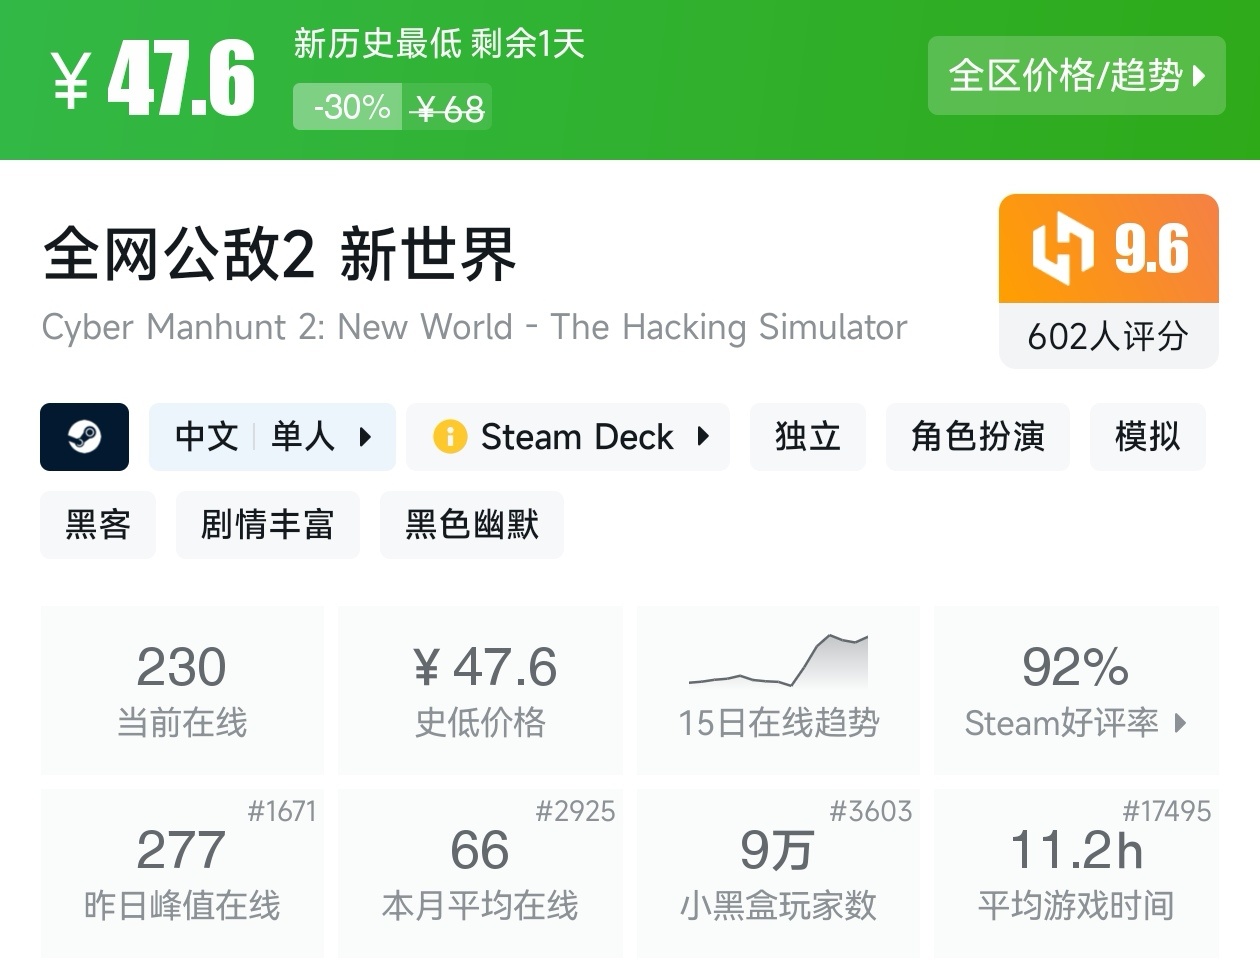This screenshot has width=1260, height=964.
Task: Select the 模拟 tag
Action: (1147, 437)
